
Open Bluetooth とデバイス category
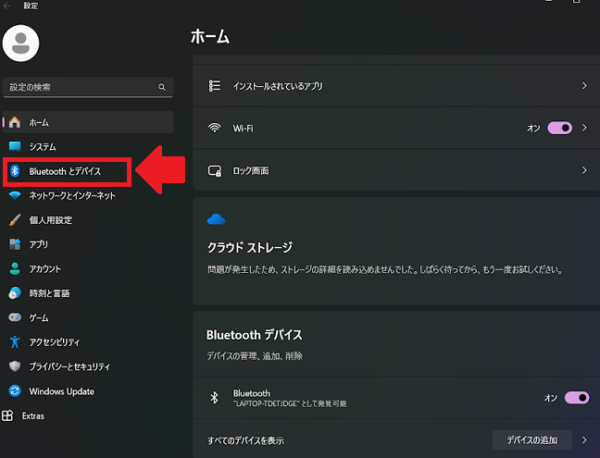(x=67, y=171)
